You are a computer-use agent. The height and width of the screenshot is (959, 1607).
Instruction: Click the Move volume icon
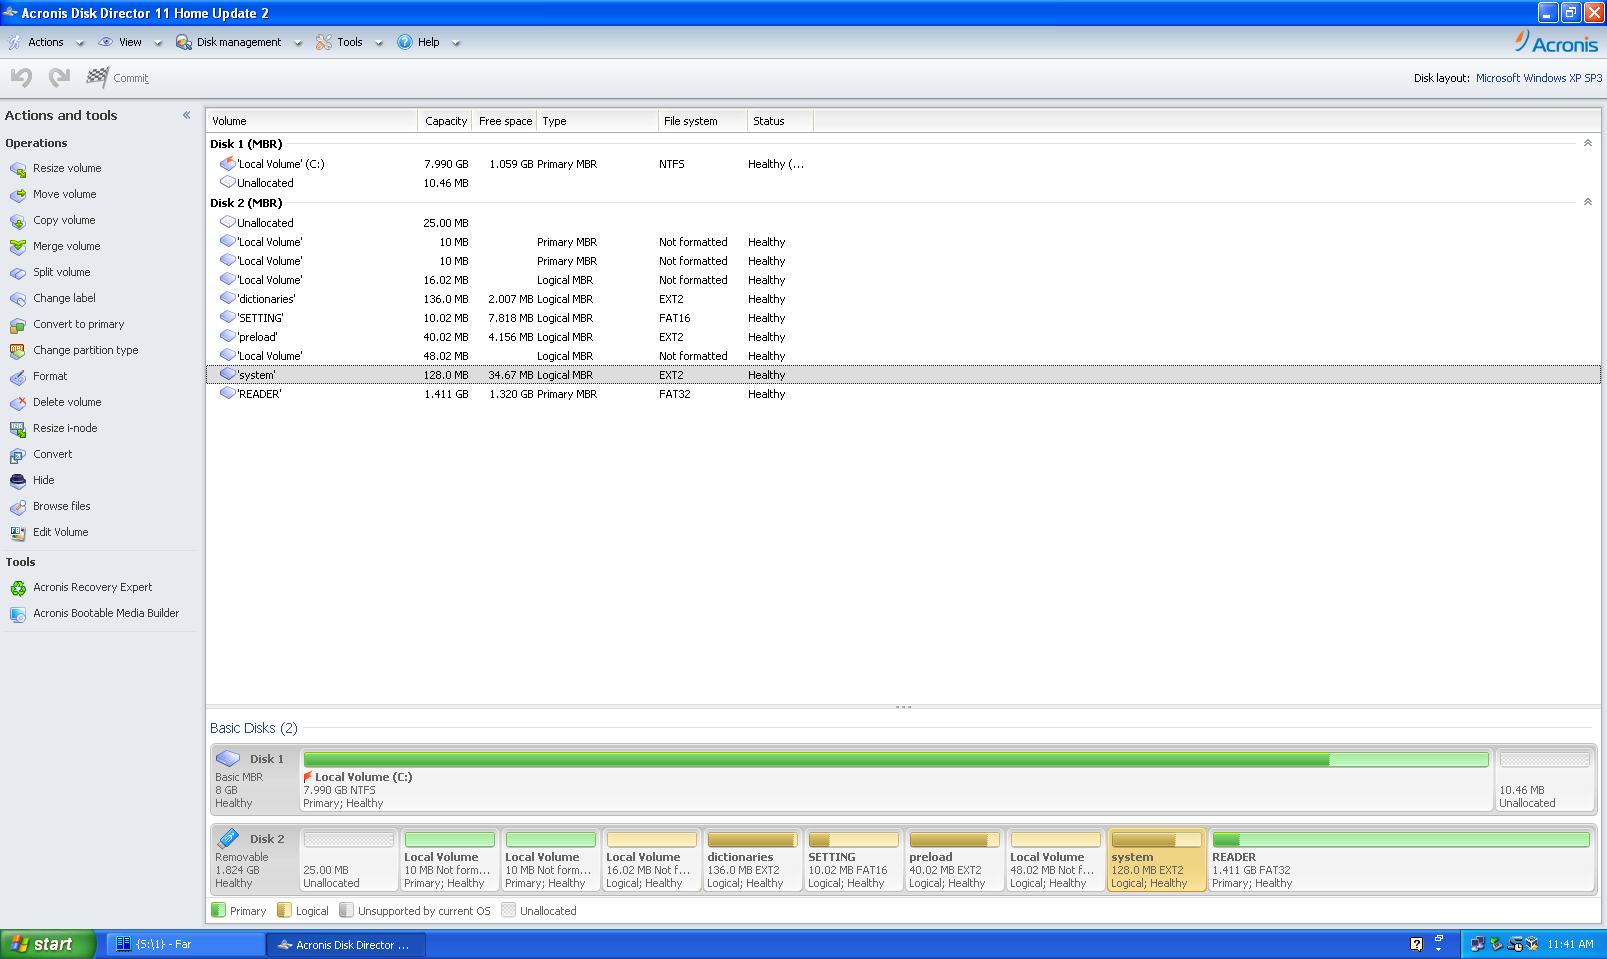17,195
